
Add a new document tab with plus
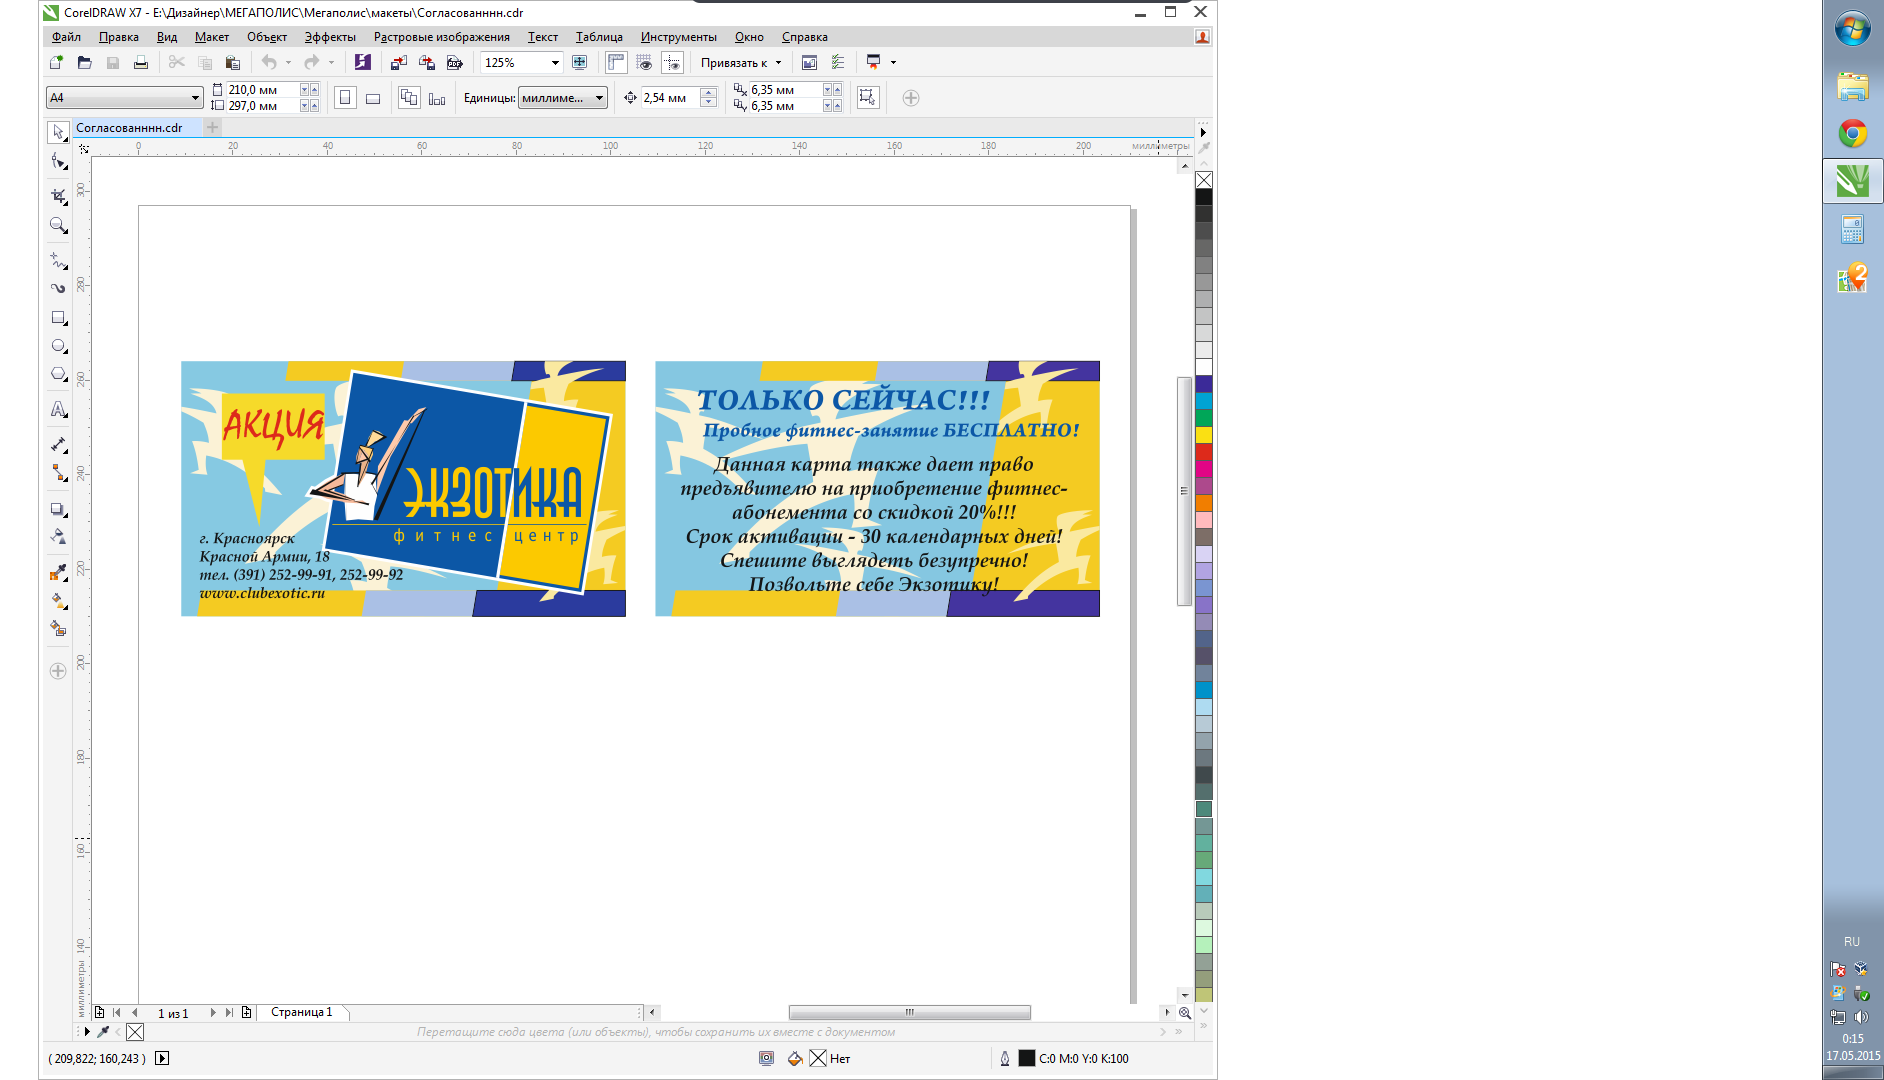(x=212, y=127)
